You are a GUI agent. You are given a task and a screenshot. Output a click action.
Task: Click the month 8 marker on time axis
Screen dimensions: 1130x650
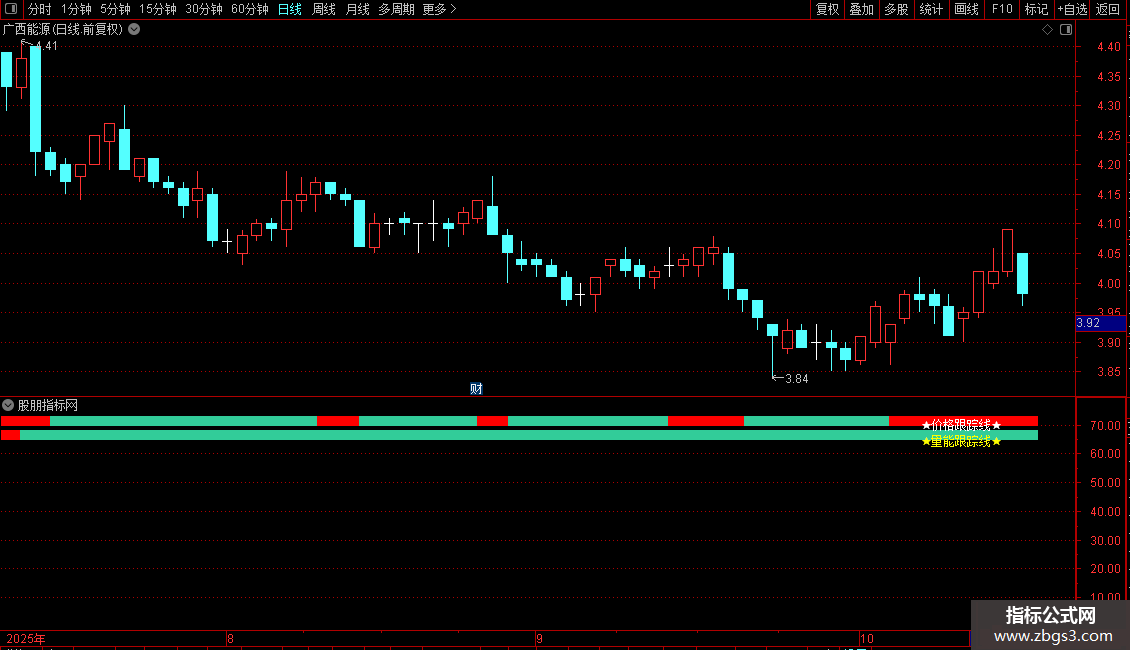tap(230, 639)
